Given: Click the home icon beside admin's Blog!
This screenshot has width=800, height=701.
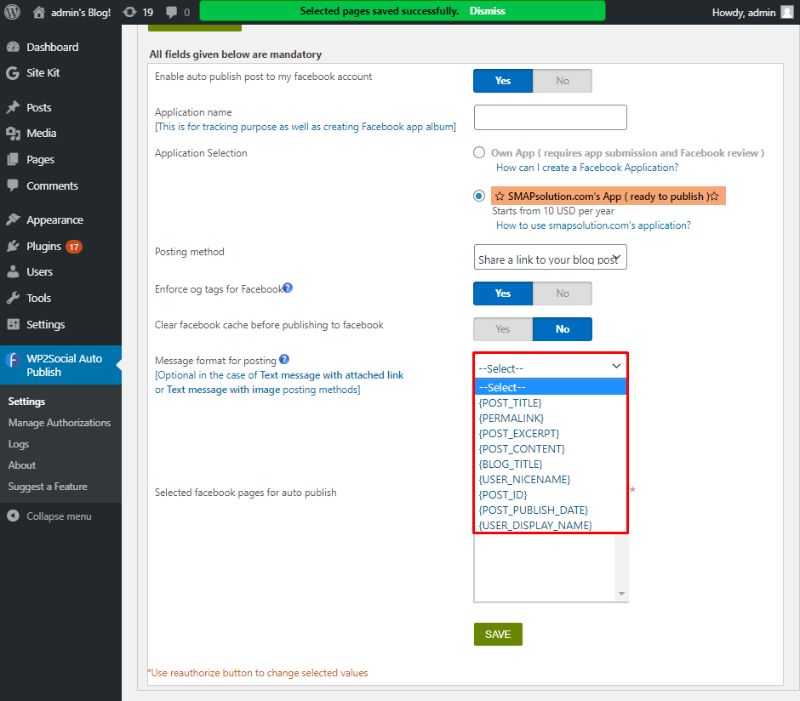Looking at the screenshot, I should coord(39,12).
